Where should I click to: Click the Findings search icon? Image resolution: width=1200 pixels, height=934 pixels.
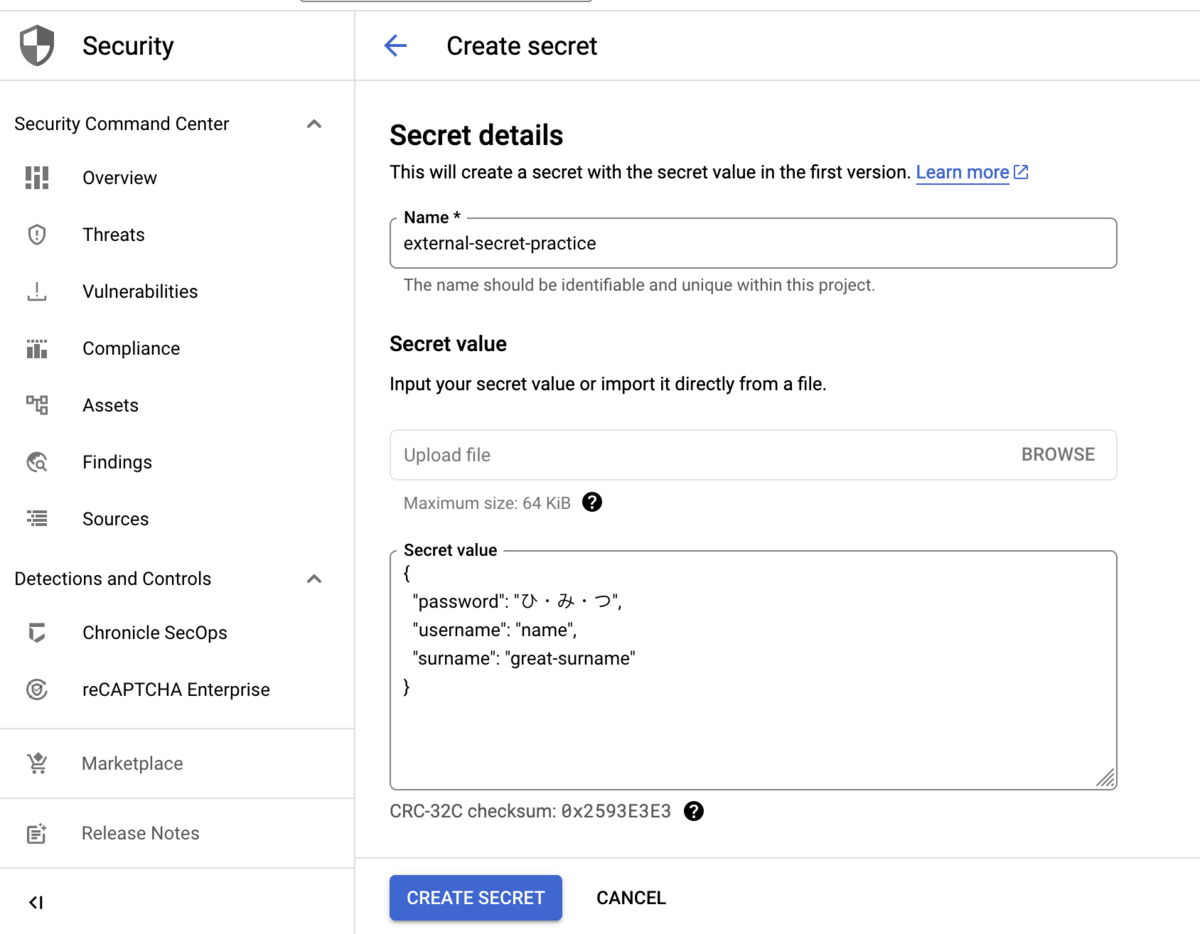point(37,462)
